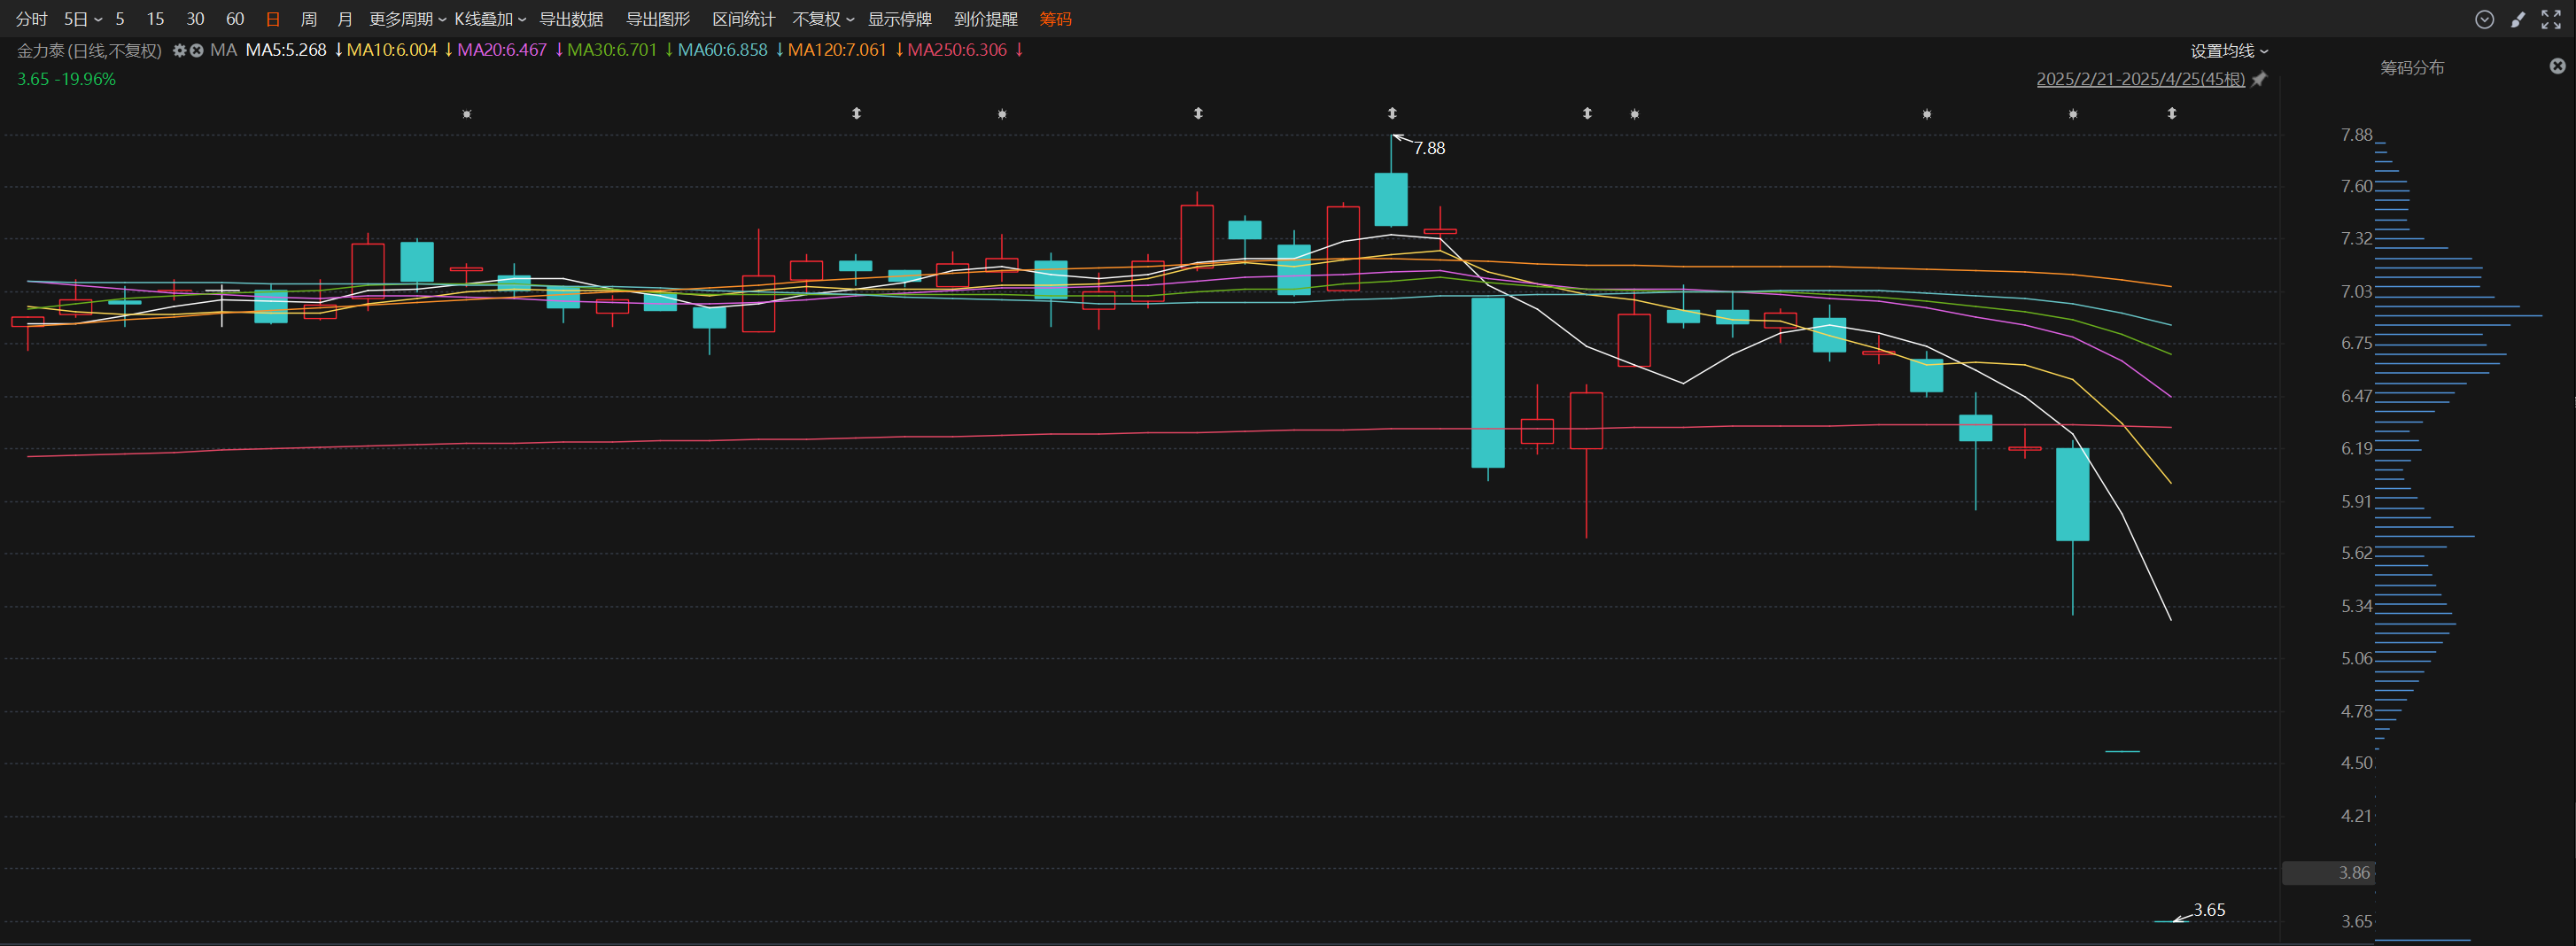
Task: Enter fullscreen with the expand arrows icon
Action: tap(2551, 19)
